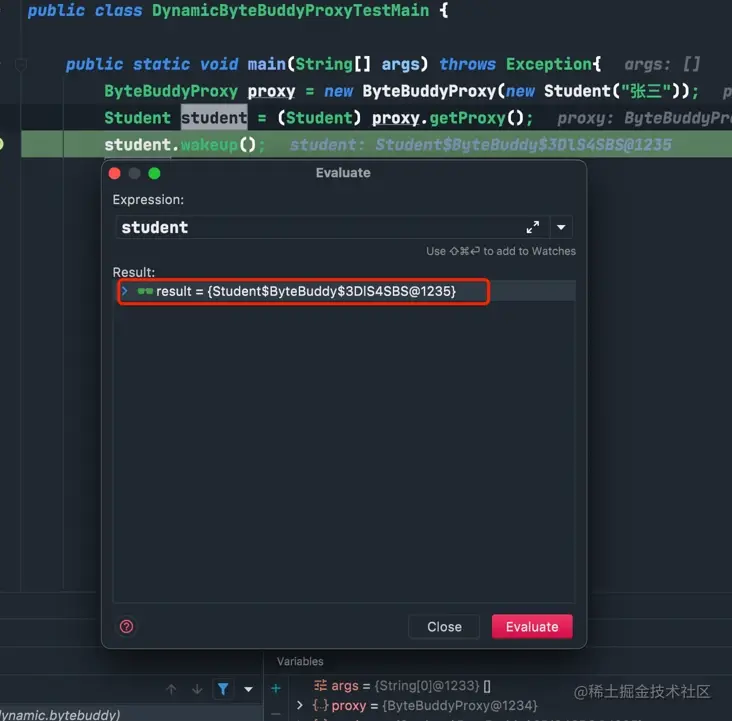Expand the proxy variable node

point(300,705)
